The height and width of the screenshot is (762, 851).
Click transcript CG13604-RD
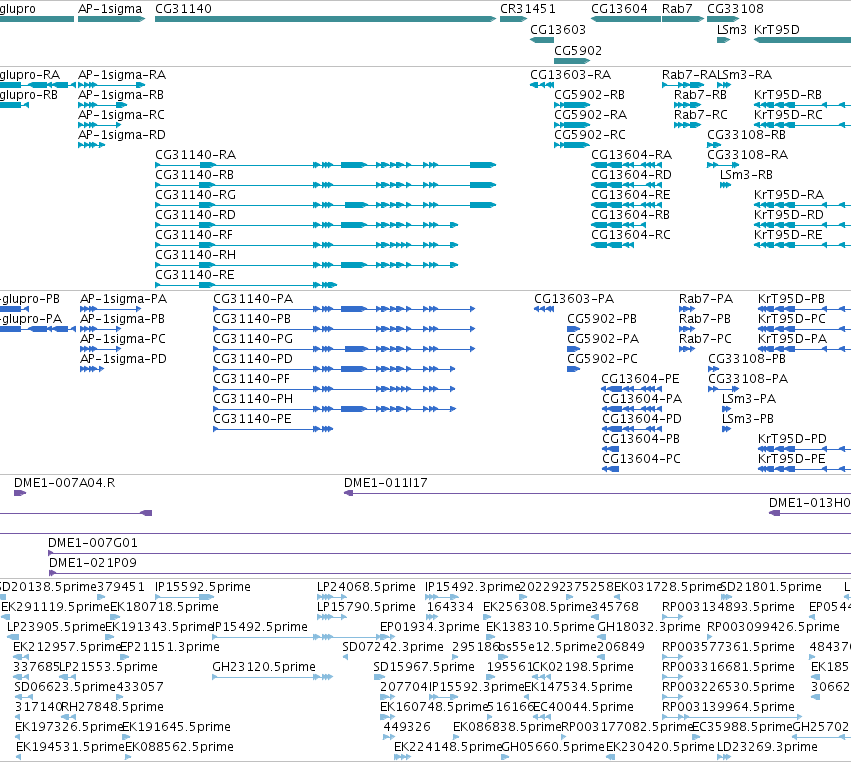(x=626, y=185)
